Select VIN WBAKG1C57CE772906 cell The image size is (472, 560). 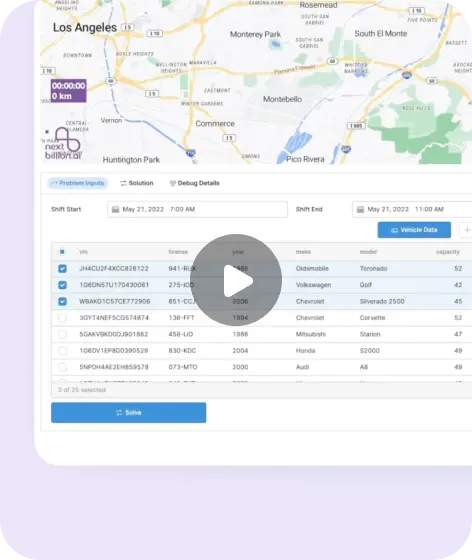click(115, 301)
